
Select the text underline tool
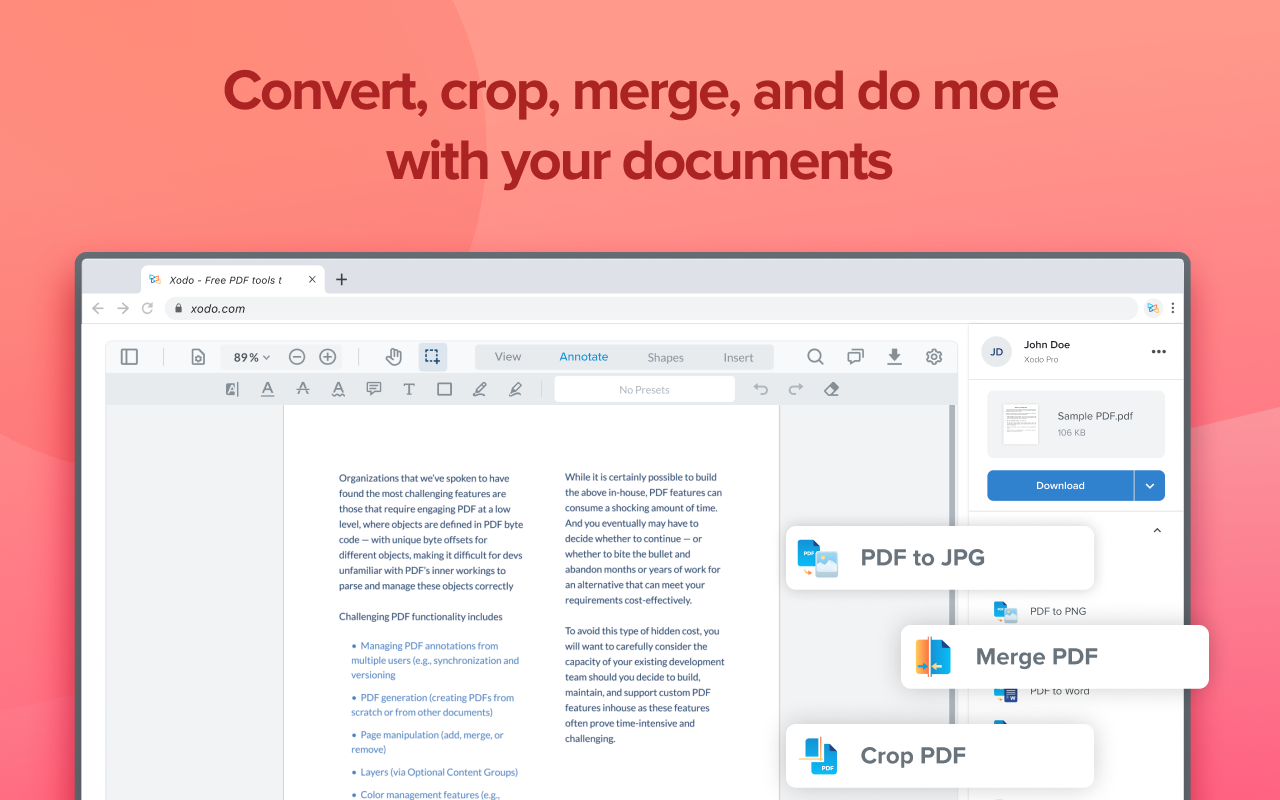267,389
